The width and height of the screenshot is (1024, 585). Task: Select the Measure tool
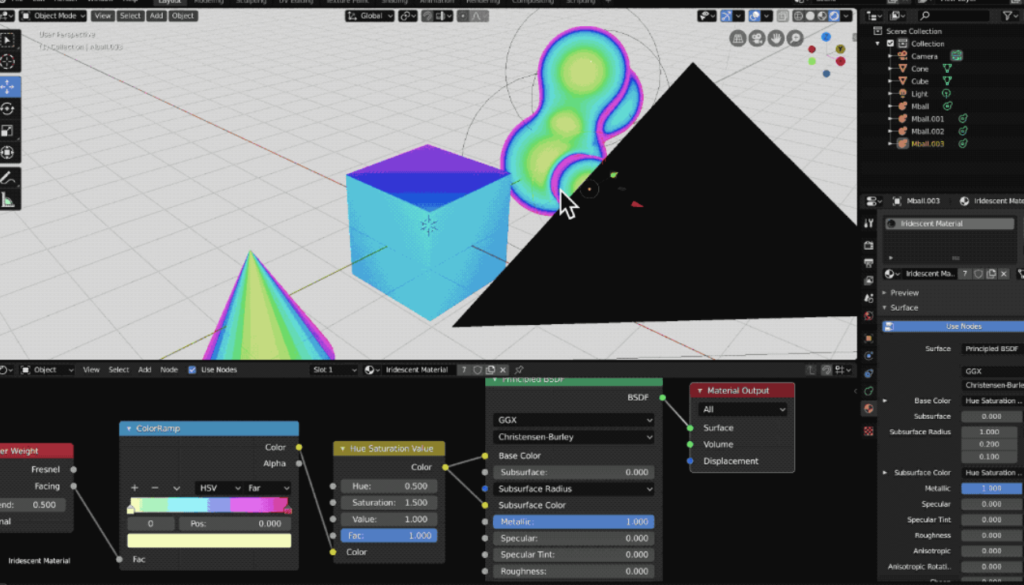[8, 199]
